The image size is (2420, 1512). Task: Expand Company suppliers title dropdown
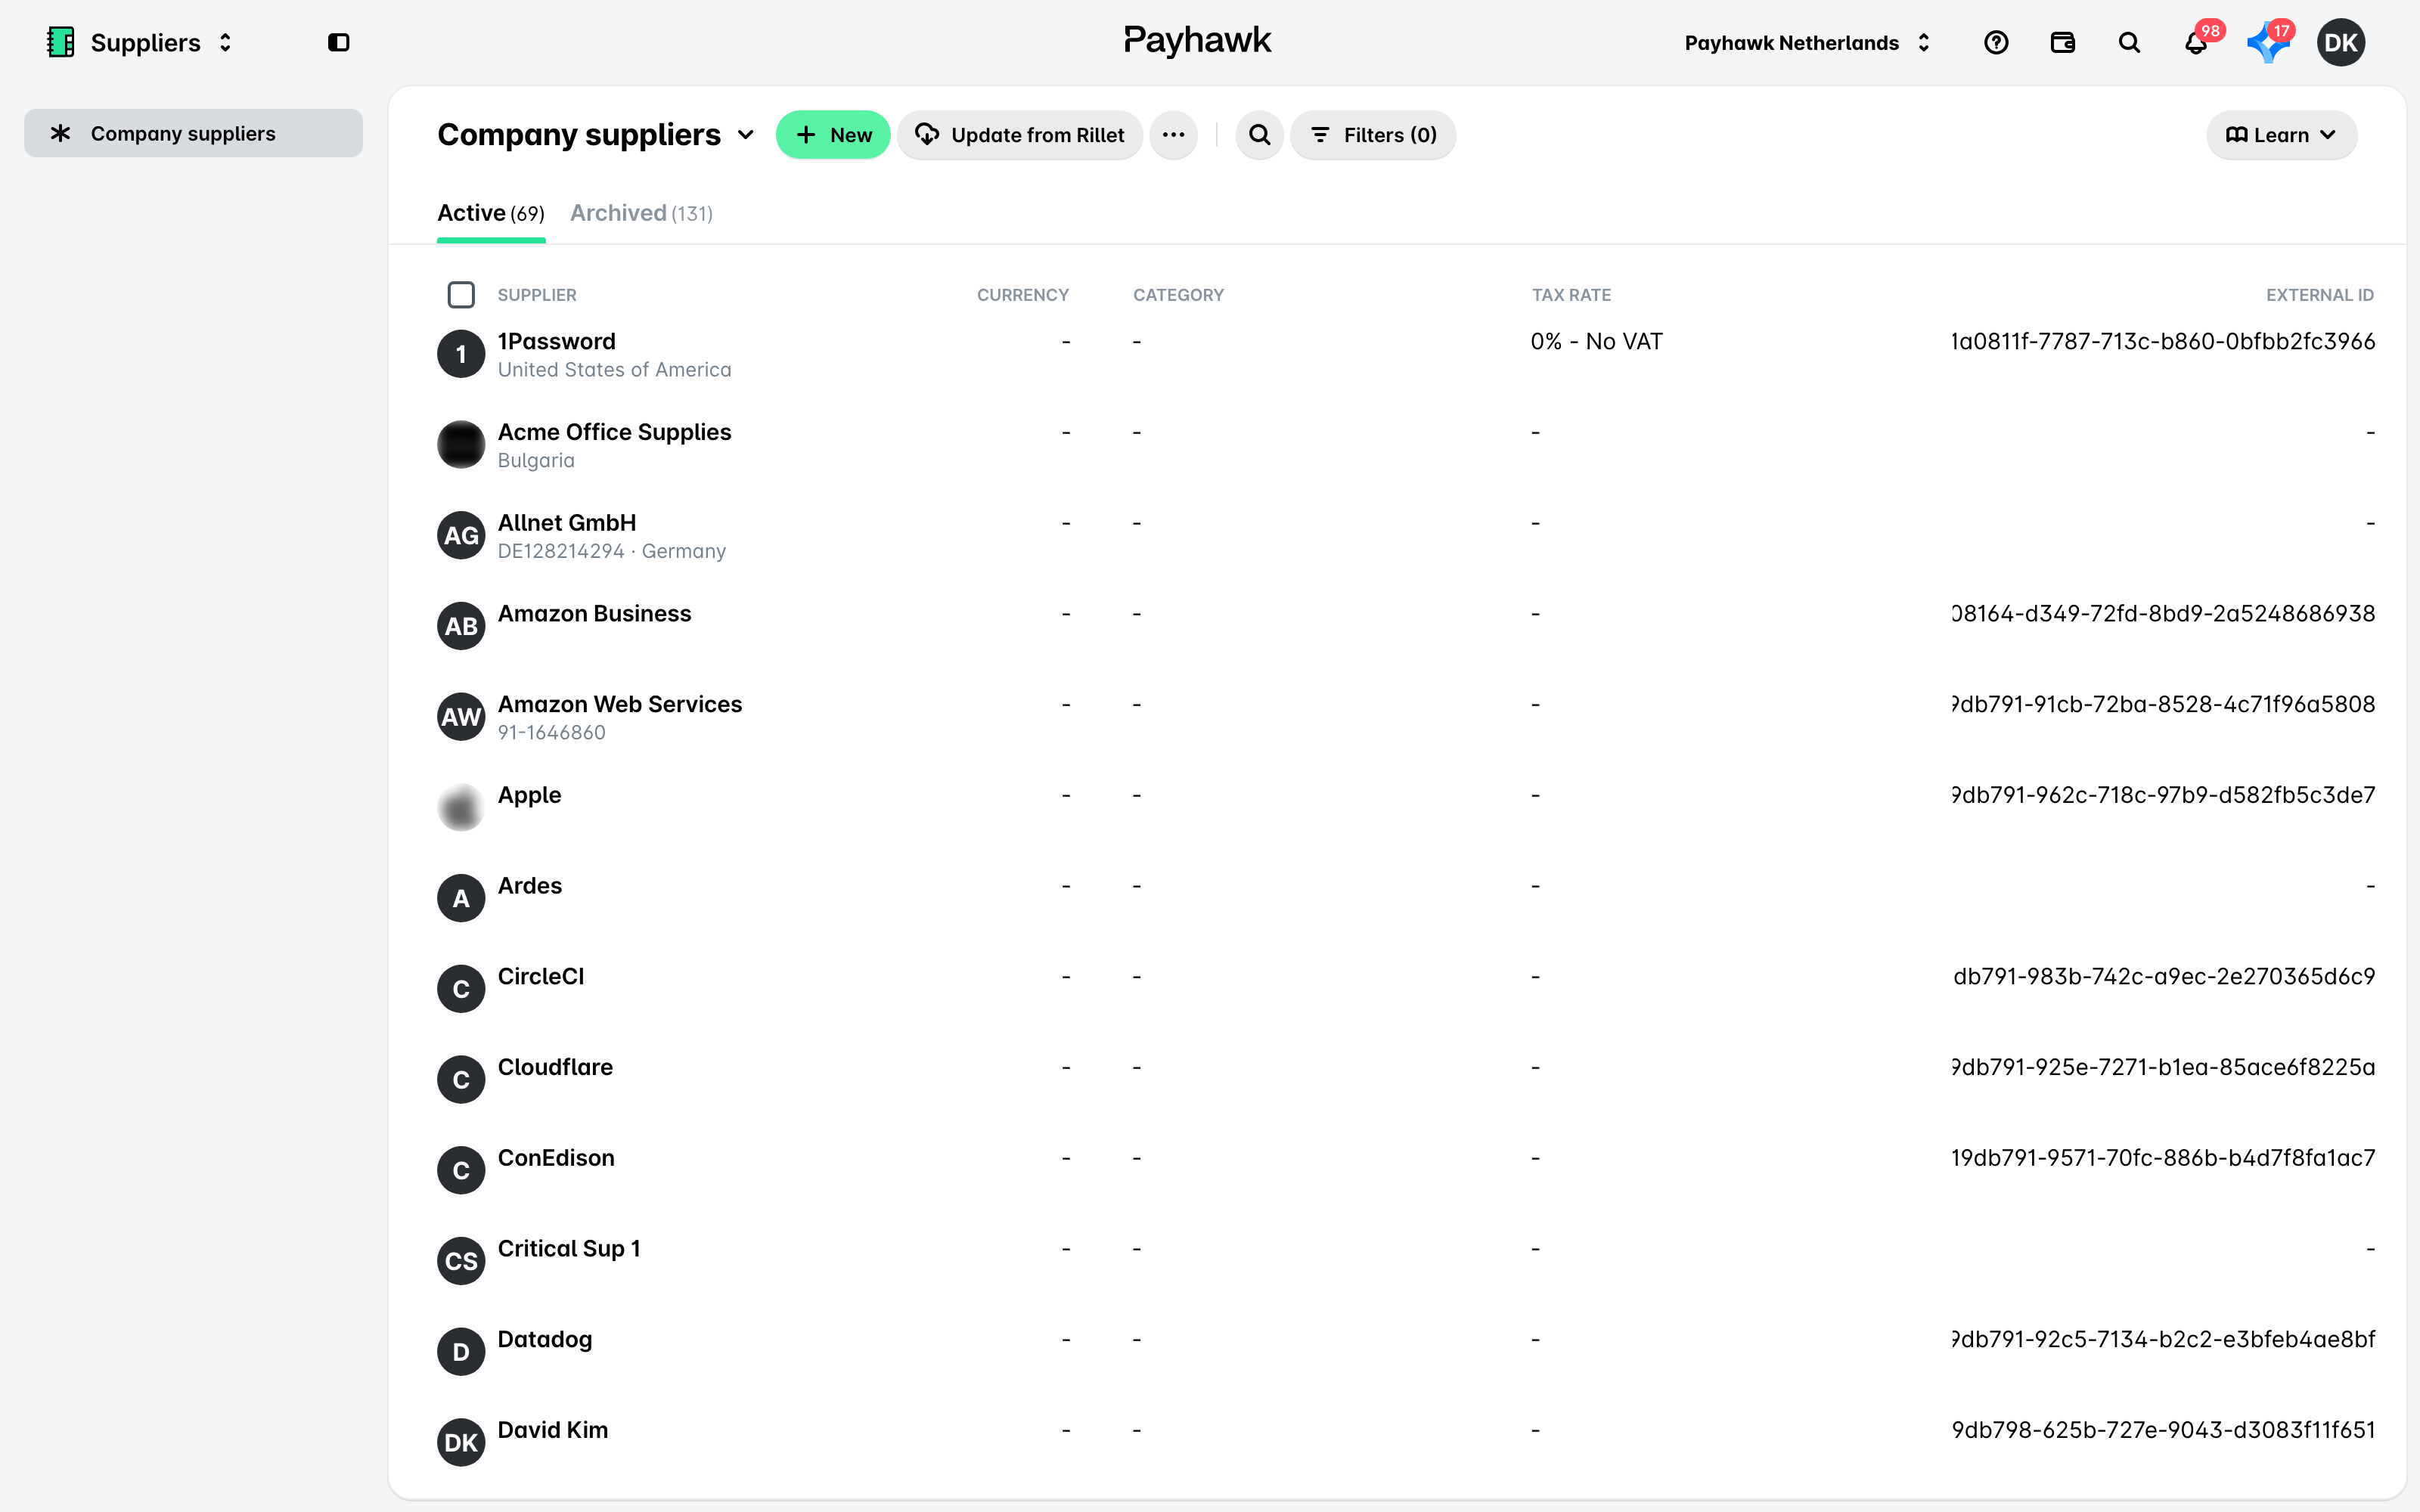coord(745,135)
